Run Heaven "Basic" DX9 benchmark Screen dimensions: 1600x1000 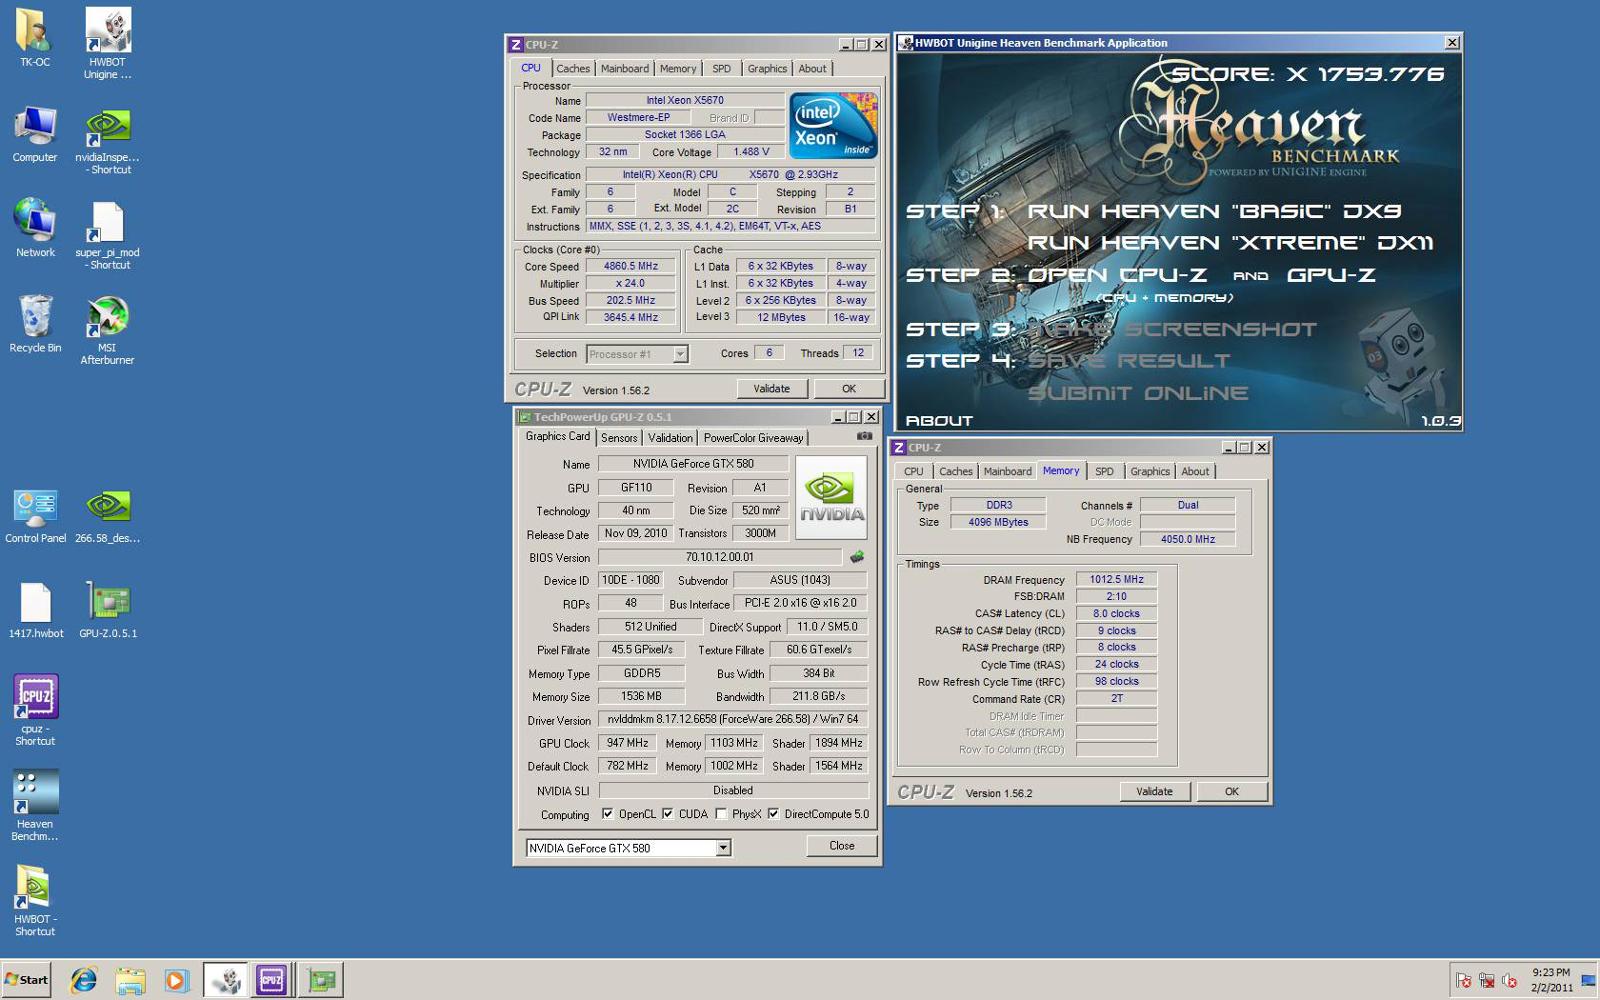pos(1214,212)
